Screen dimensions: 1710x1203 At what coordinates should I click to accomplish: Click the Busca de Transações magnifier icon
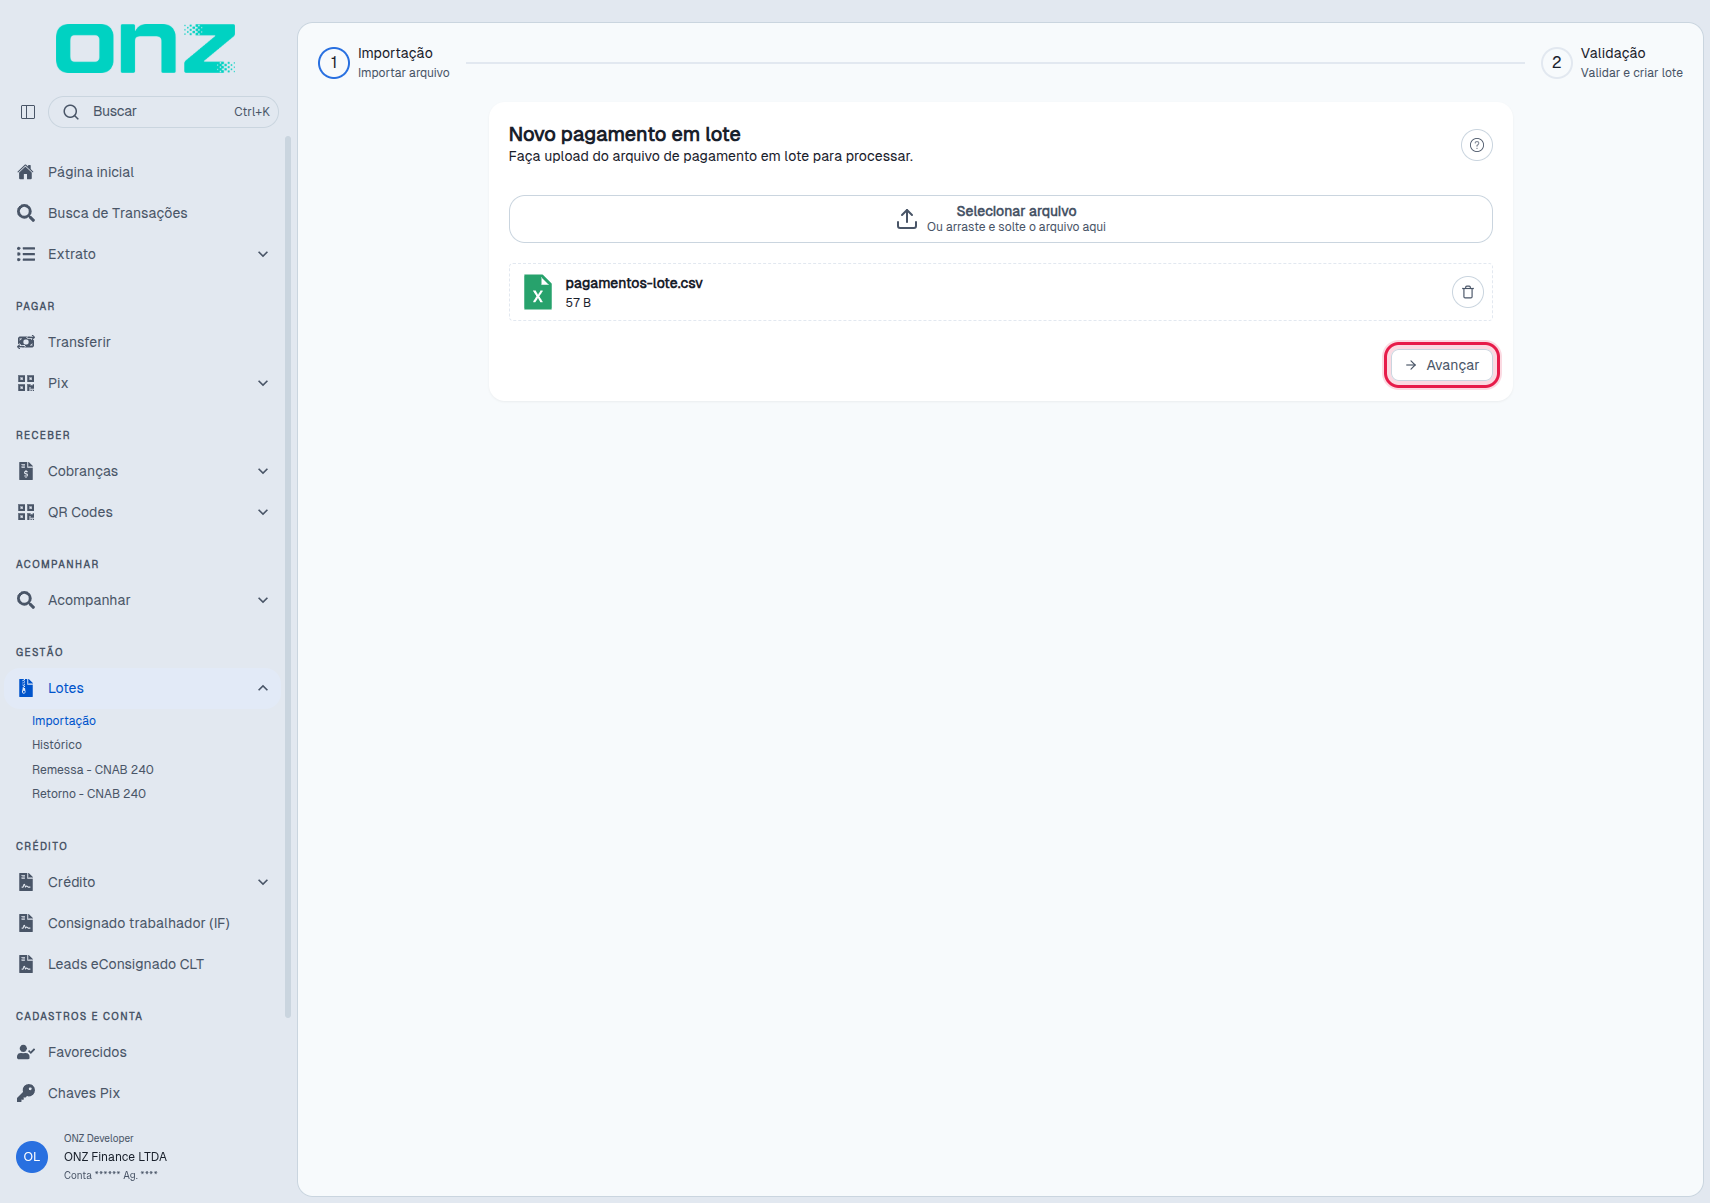[x=26, y=213]
